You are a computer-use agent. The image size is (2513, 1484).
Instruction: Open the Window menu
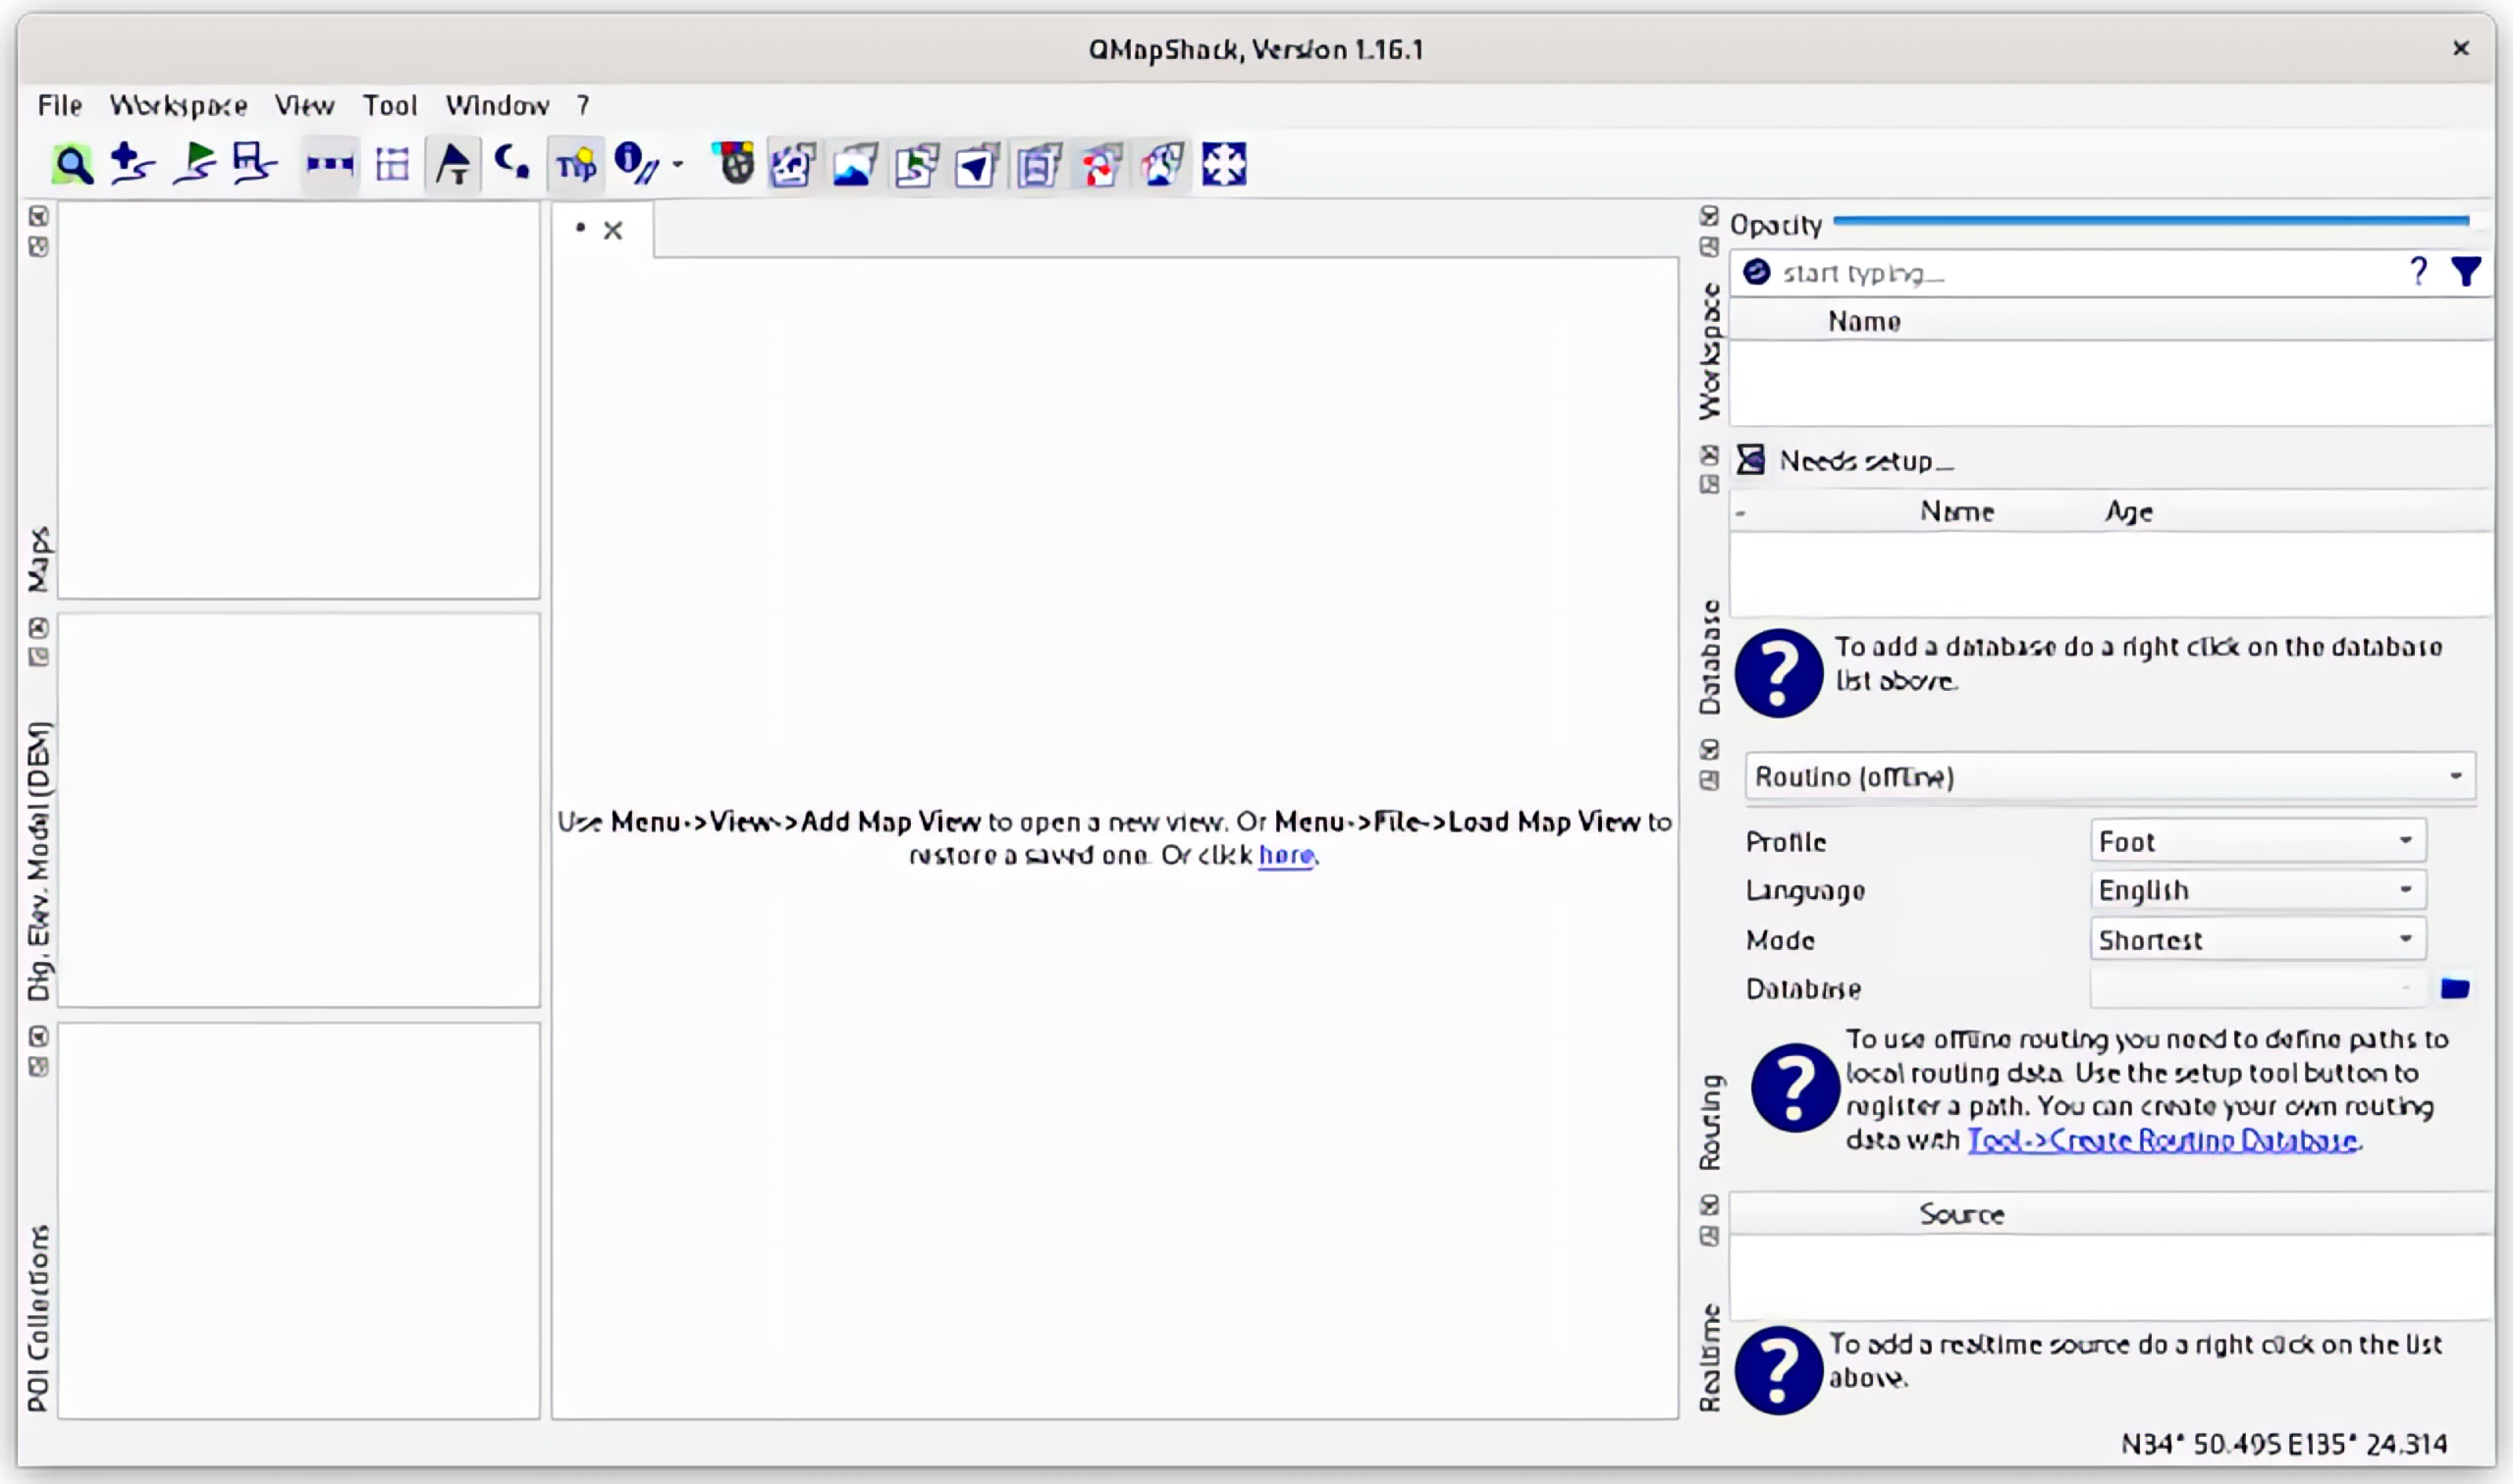point(497,105)
